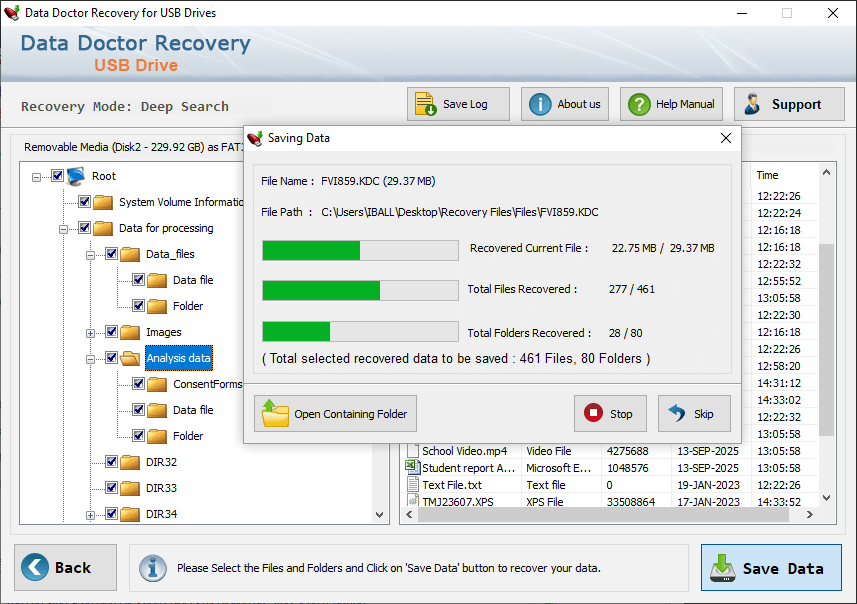
Task: Toggle the Data_files folder checkbox
Action: click(111, 254)
